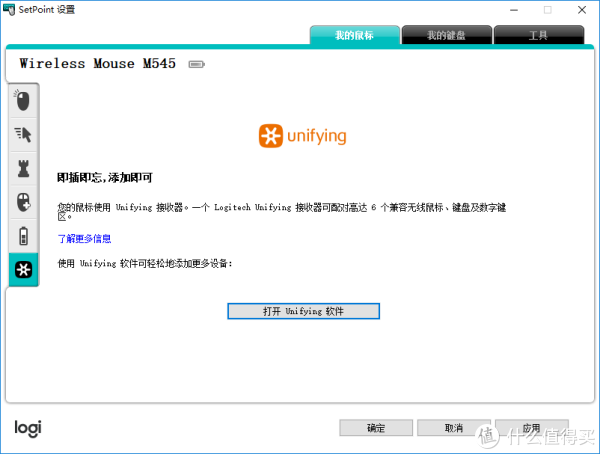Click the 应用 button
This screenshot has height=454, width=600.
[x=532, y=428]
